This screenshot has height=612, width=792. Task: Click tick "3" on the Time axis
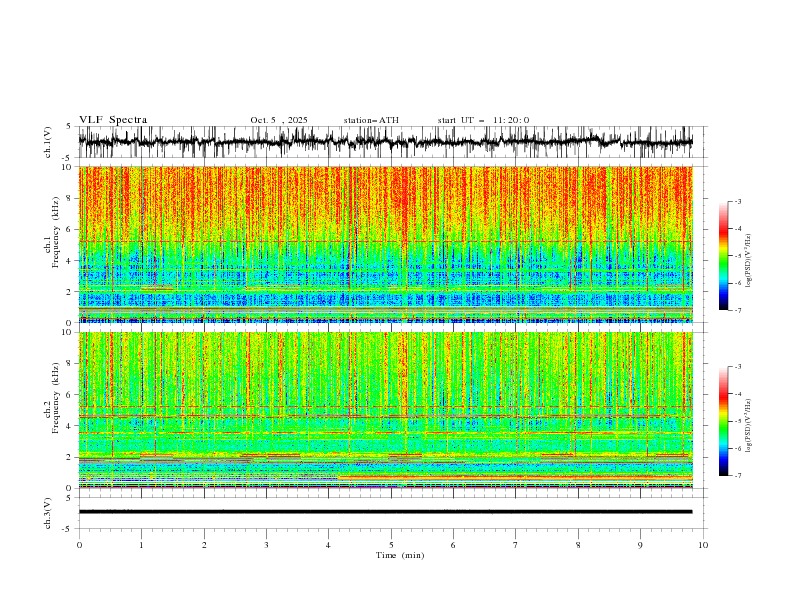266,545
